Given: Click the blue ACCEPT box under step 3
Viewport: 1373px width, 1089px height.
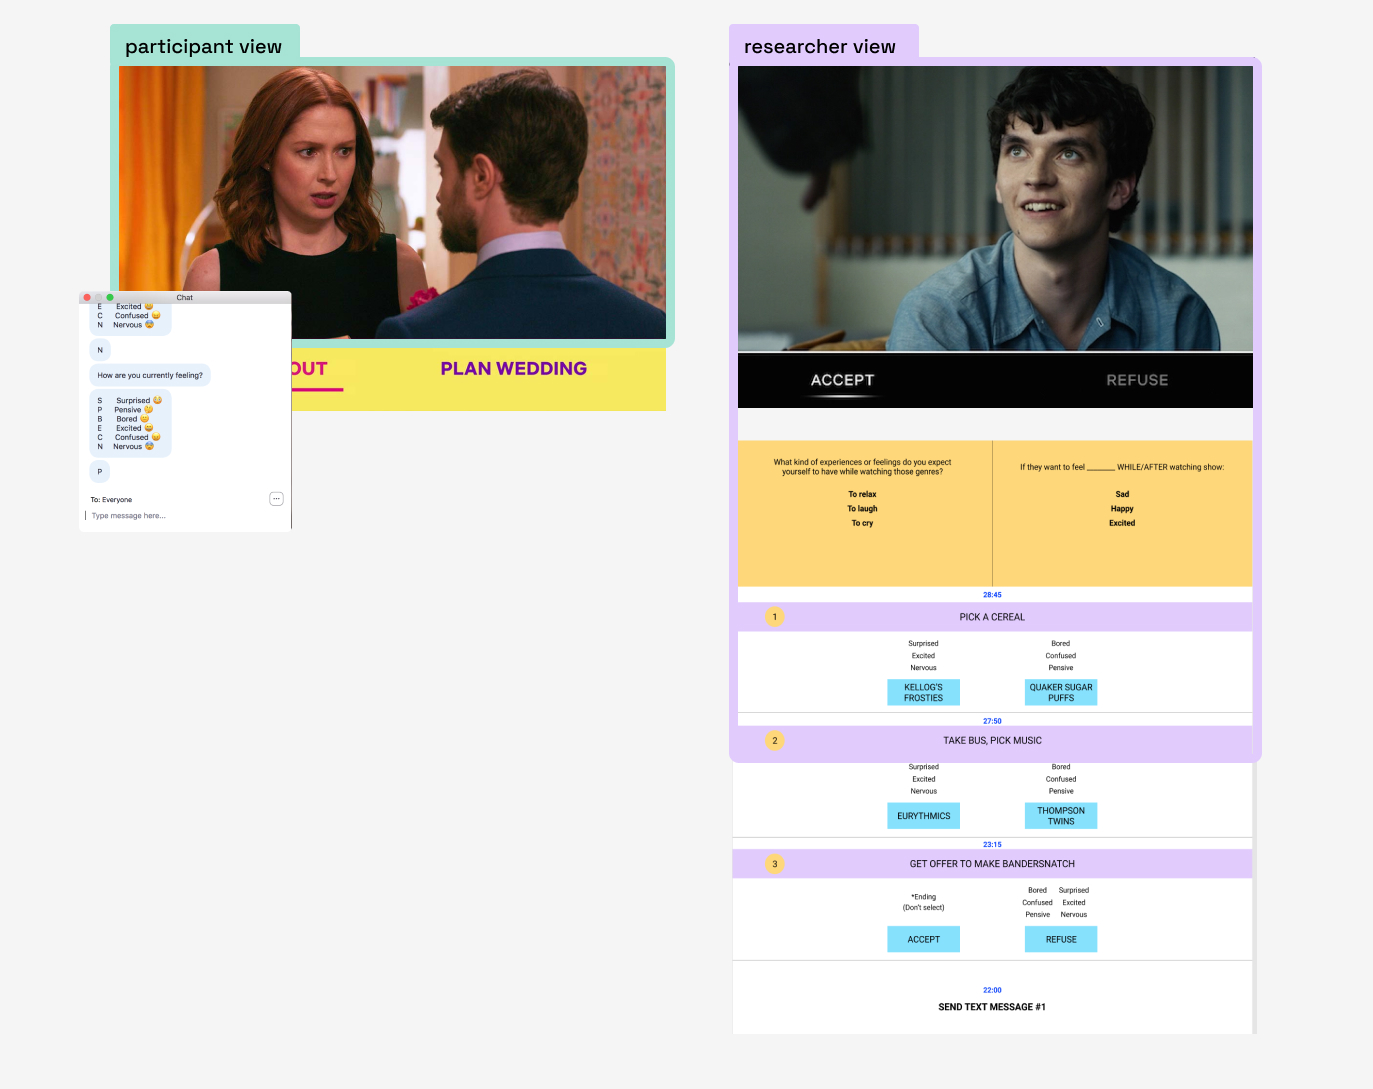Looking at the screenshot, I should 923,939.
